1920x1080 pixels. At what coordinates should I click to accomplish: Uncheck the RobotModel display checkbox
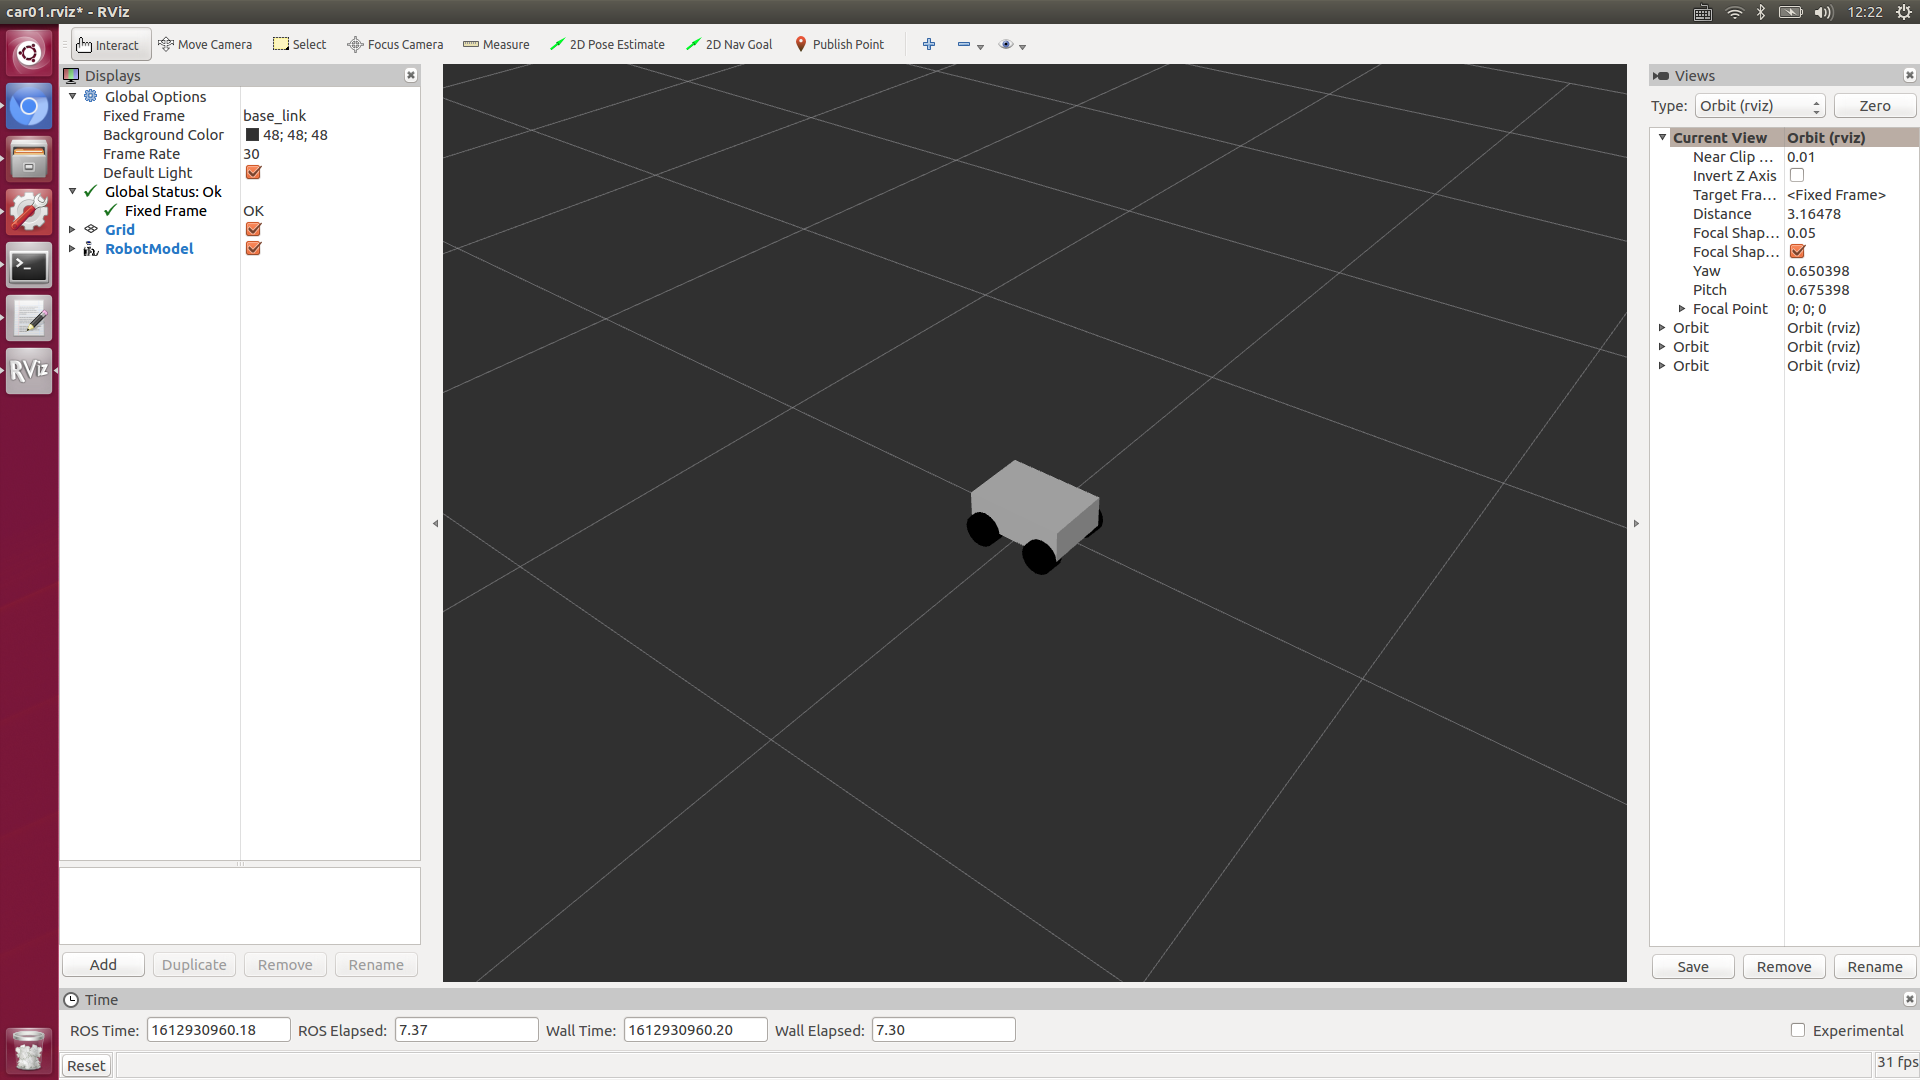pyautogui.click(x=253, y=249)
